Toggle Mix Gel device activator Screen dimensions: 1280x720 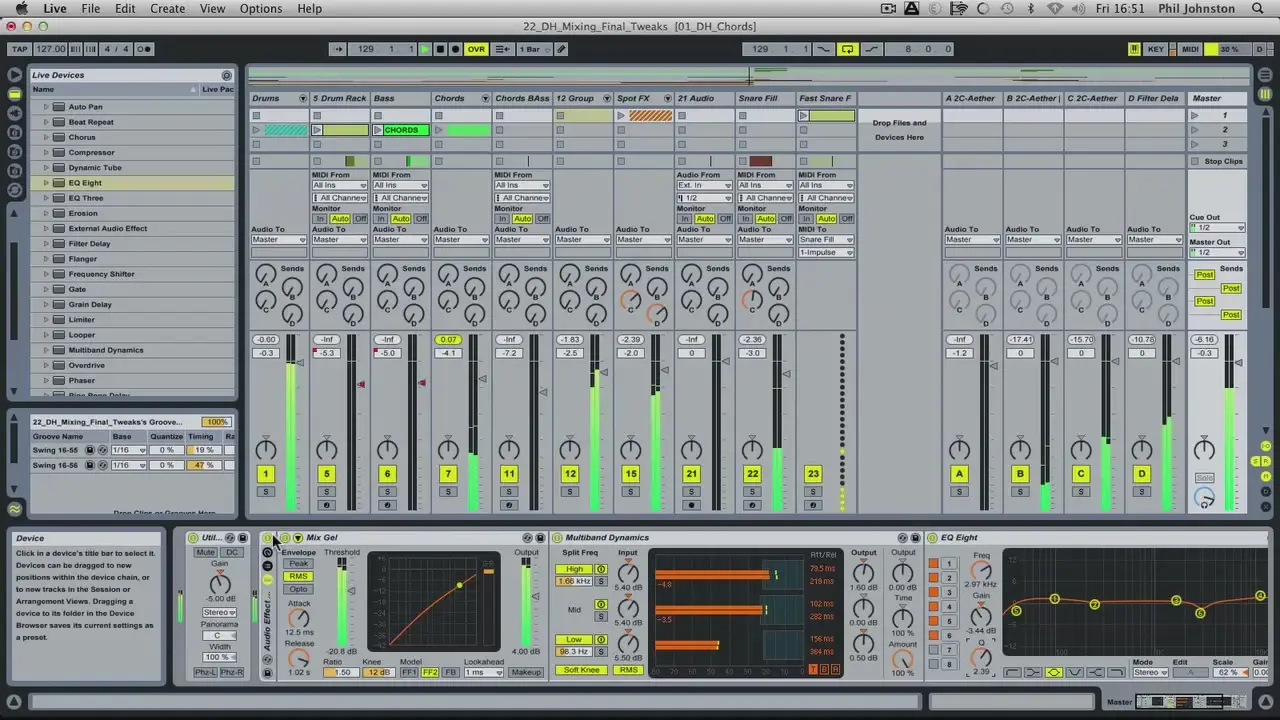click(284, 538)
